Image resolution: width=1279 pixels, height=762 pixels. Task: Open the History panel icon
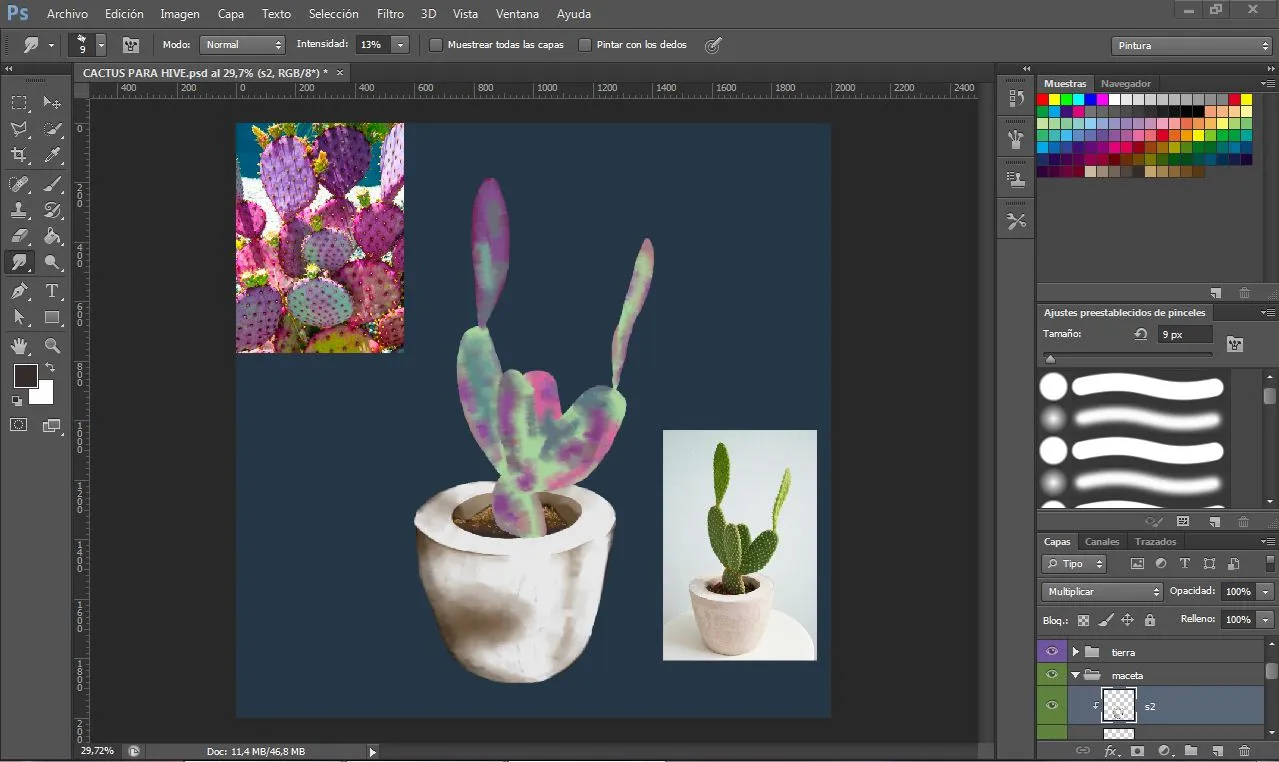point(1016,98)
